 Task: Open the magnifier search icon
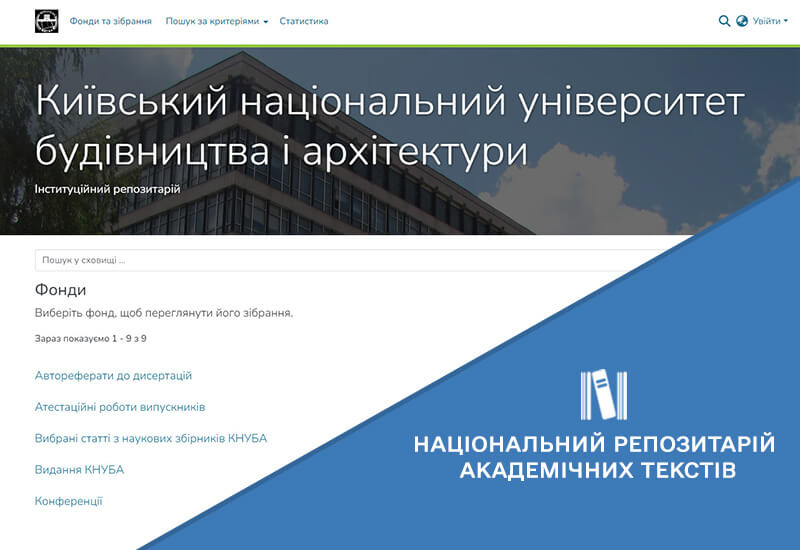724,21
